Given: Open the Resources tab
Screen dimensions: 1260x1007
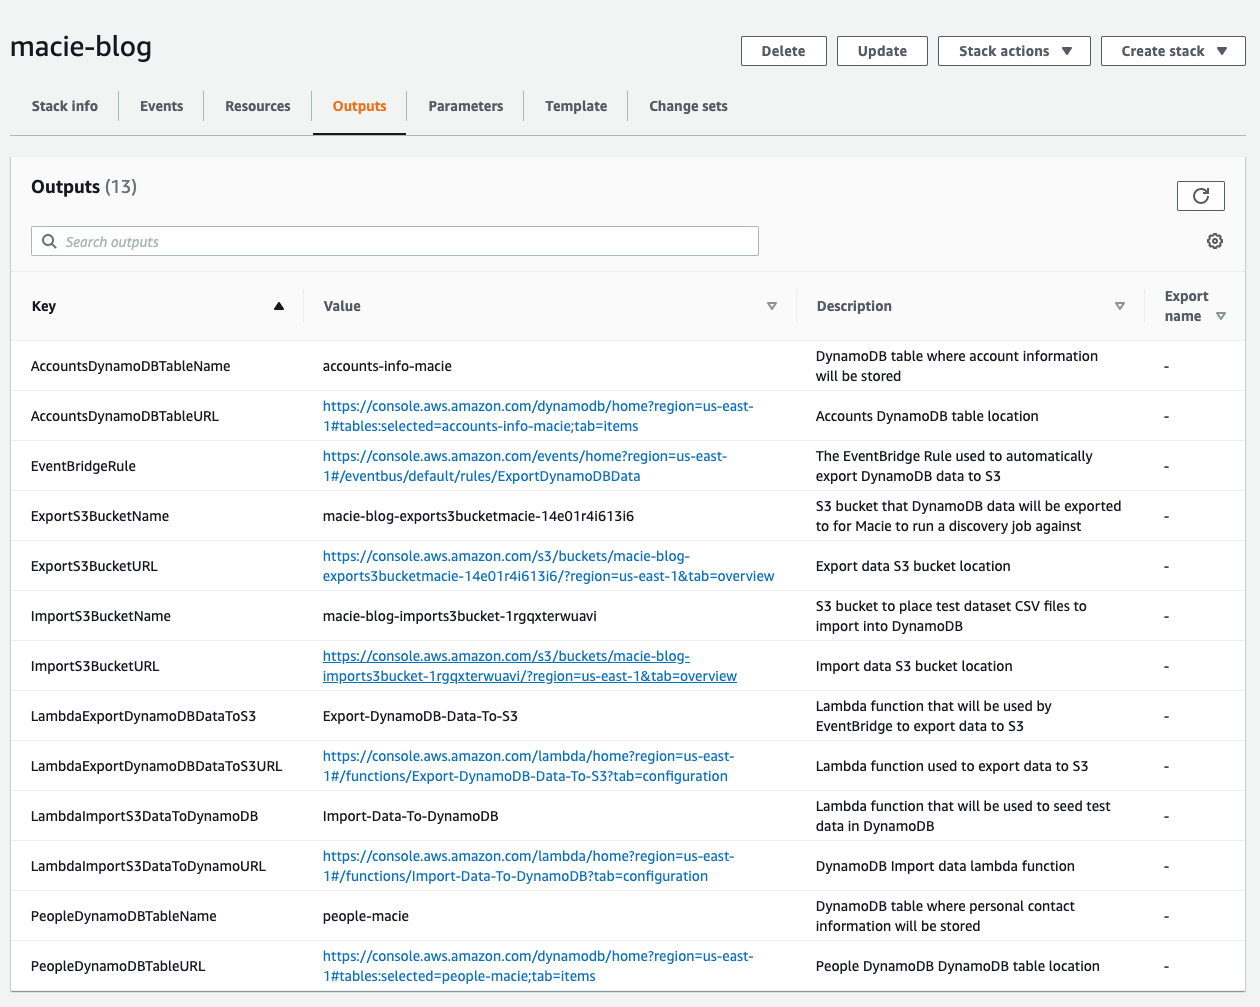Looking at the screenshot, I should click(258, 106).
